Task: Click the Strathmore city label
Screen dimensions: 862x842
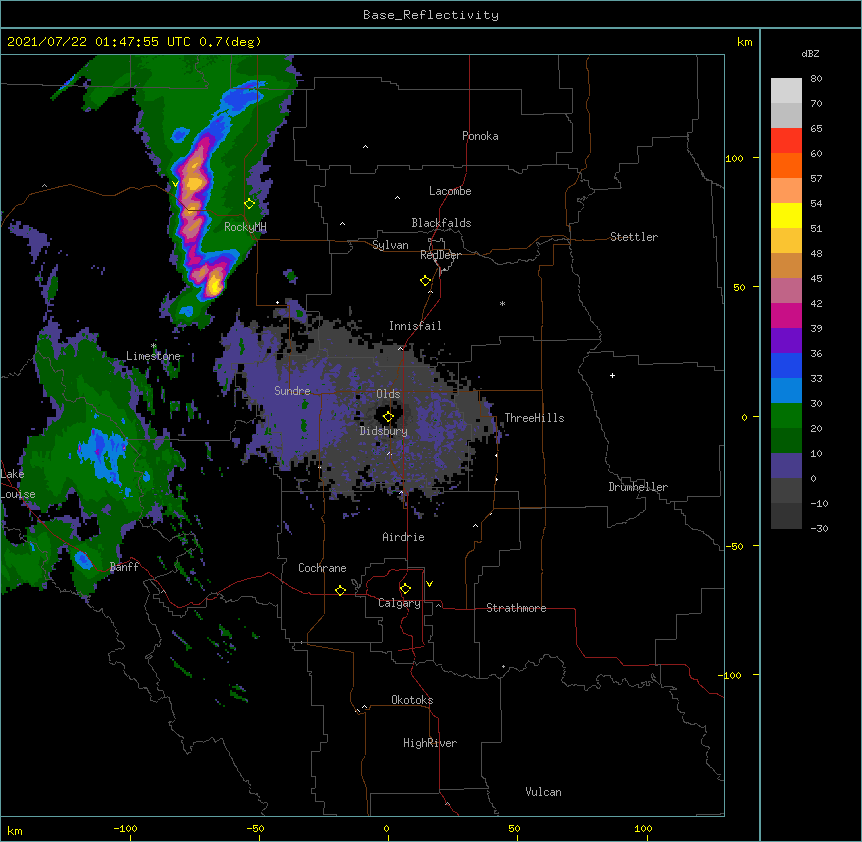Action: coord(516,608)
